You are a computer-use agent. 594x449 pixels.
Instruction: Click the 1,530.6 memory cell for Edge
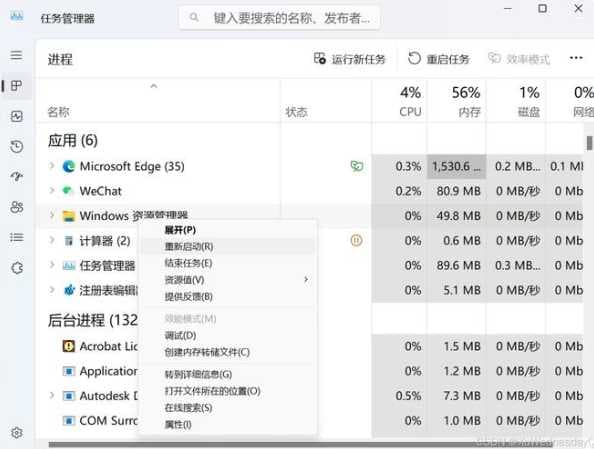[x=457, y=166]
